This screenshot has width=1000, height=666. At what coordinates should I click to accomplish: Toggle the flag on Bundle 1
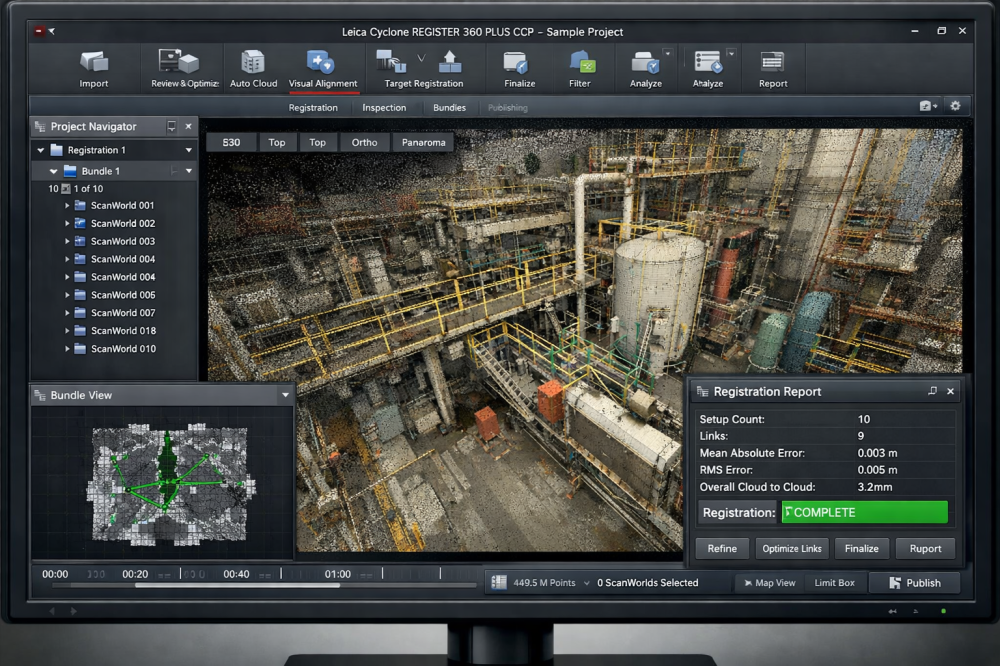pyautogui.click(x=173, y=171)
